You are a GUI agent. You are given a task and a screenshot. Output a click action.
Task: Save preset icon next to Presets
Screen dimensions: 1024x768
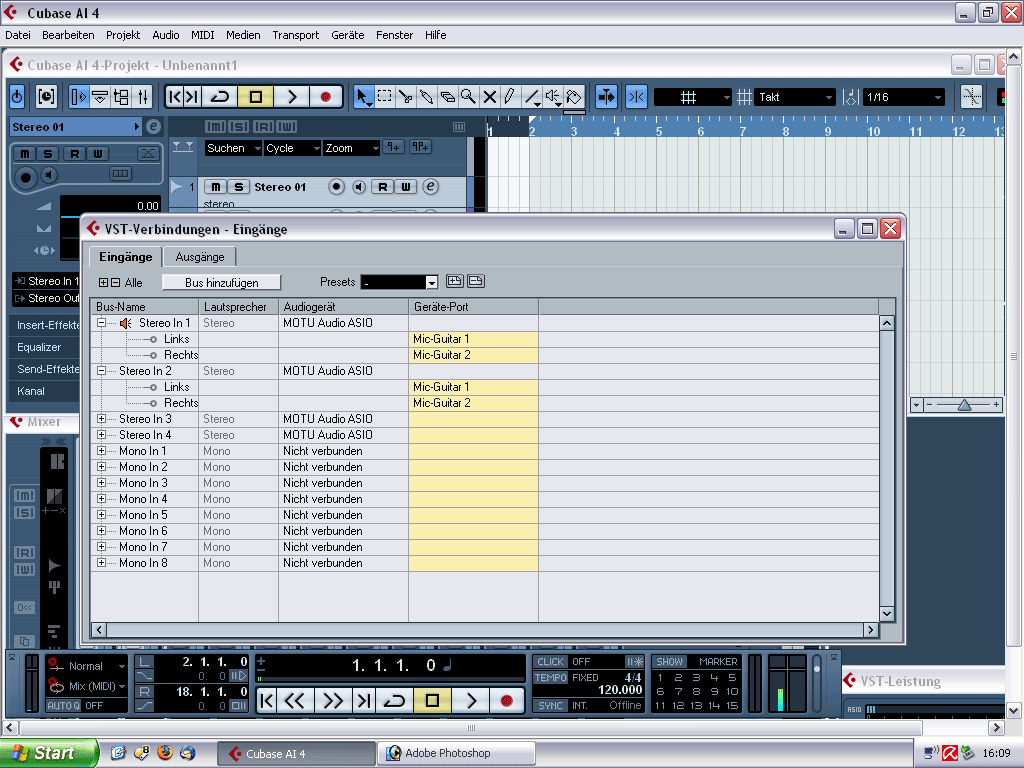click(x=455, y=281)
